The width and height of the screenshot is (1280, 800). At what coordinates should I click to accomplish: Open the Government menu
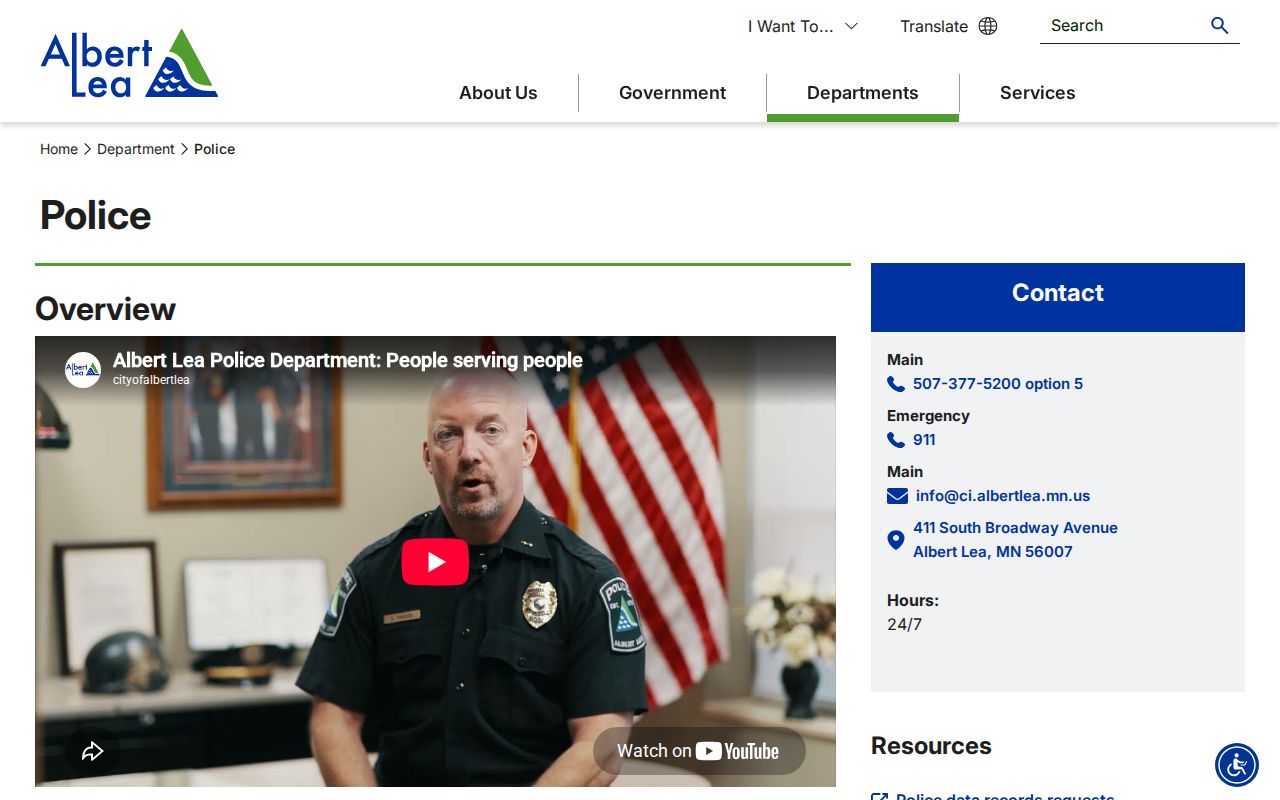tap(672, 93)
